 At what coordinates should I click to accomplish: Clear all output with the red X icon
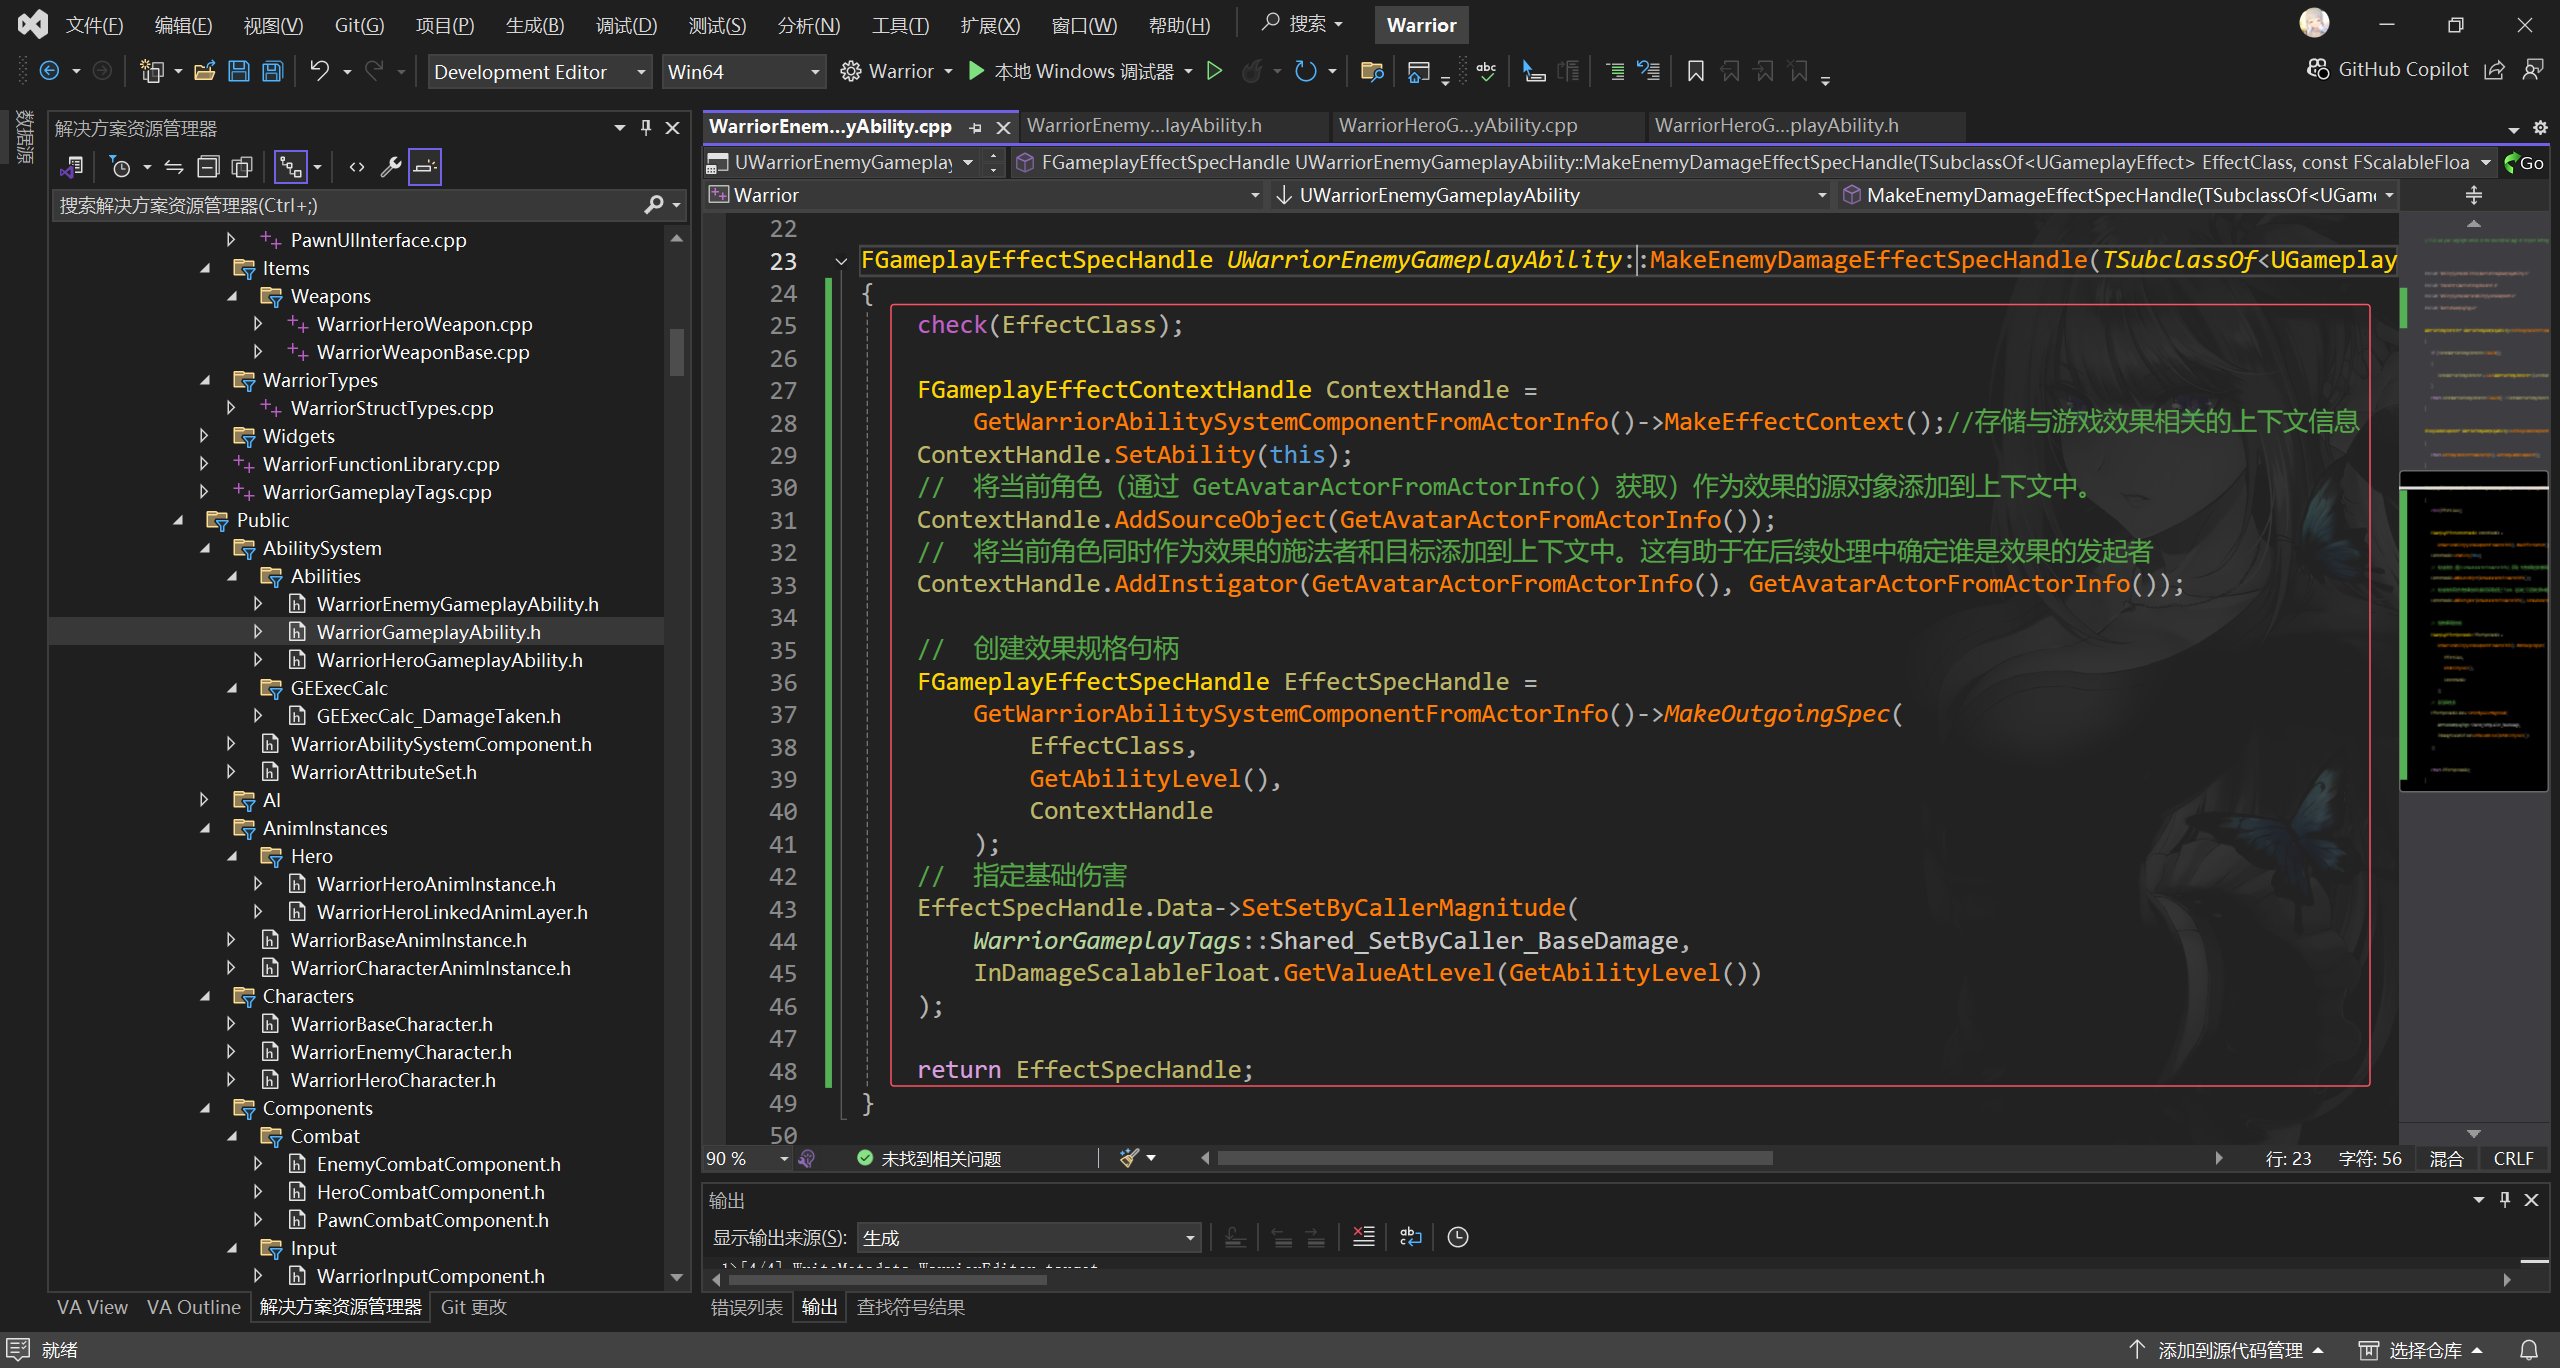1363,1237
